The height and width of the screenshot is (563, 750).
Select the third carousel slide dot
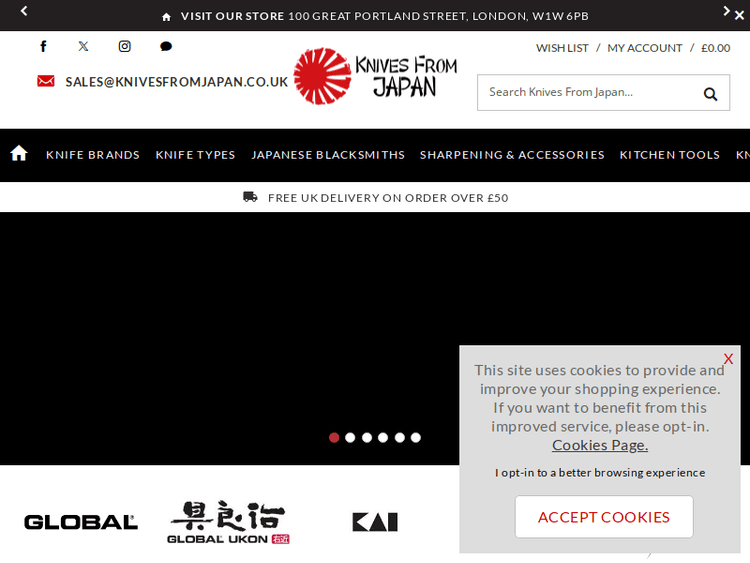pos(367,437)
